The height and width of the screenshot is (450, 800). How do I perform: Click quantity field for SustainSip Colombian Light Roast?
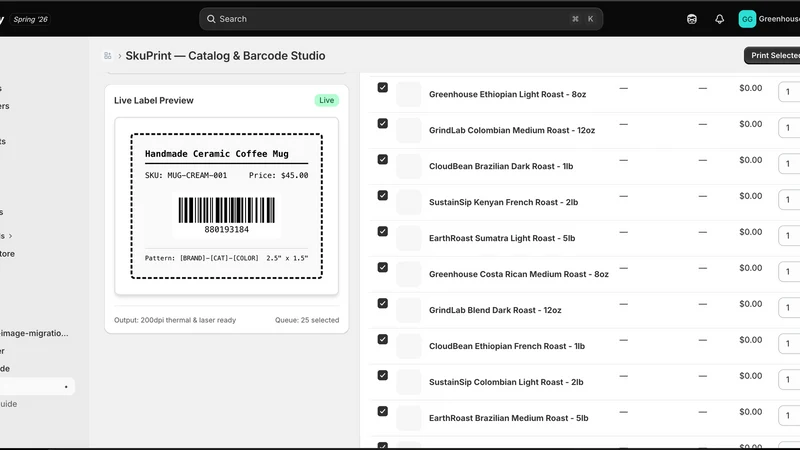pos(789,380)
